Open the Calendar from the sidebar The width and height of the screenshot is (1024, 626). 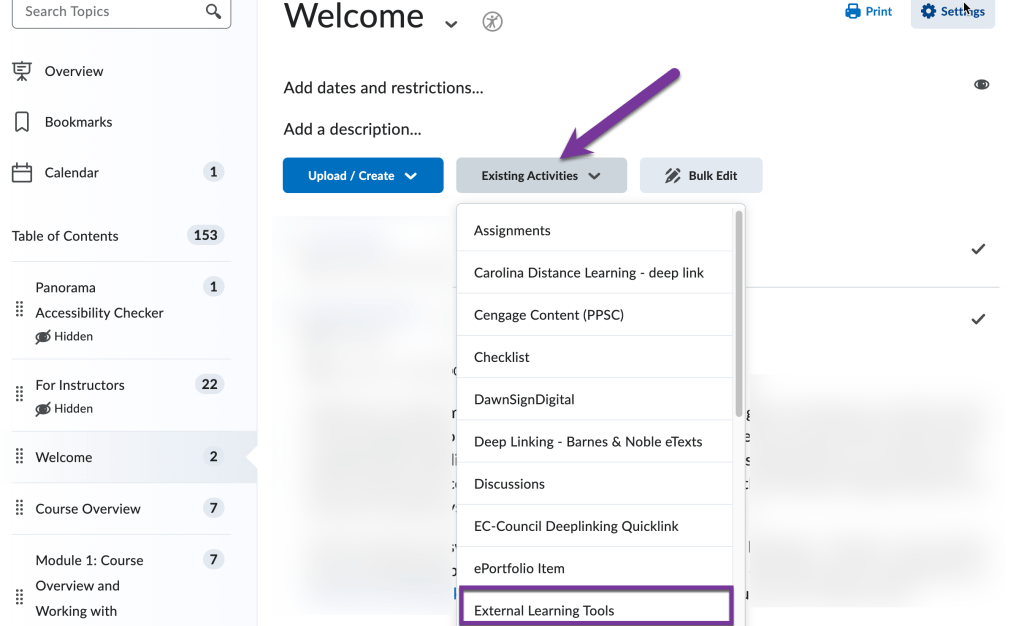(x=21, y=171)
